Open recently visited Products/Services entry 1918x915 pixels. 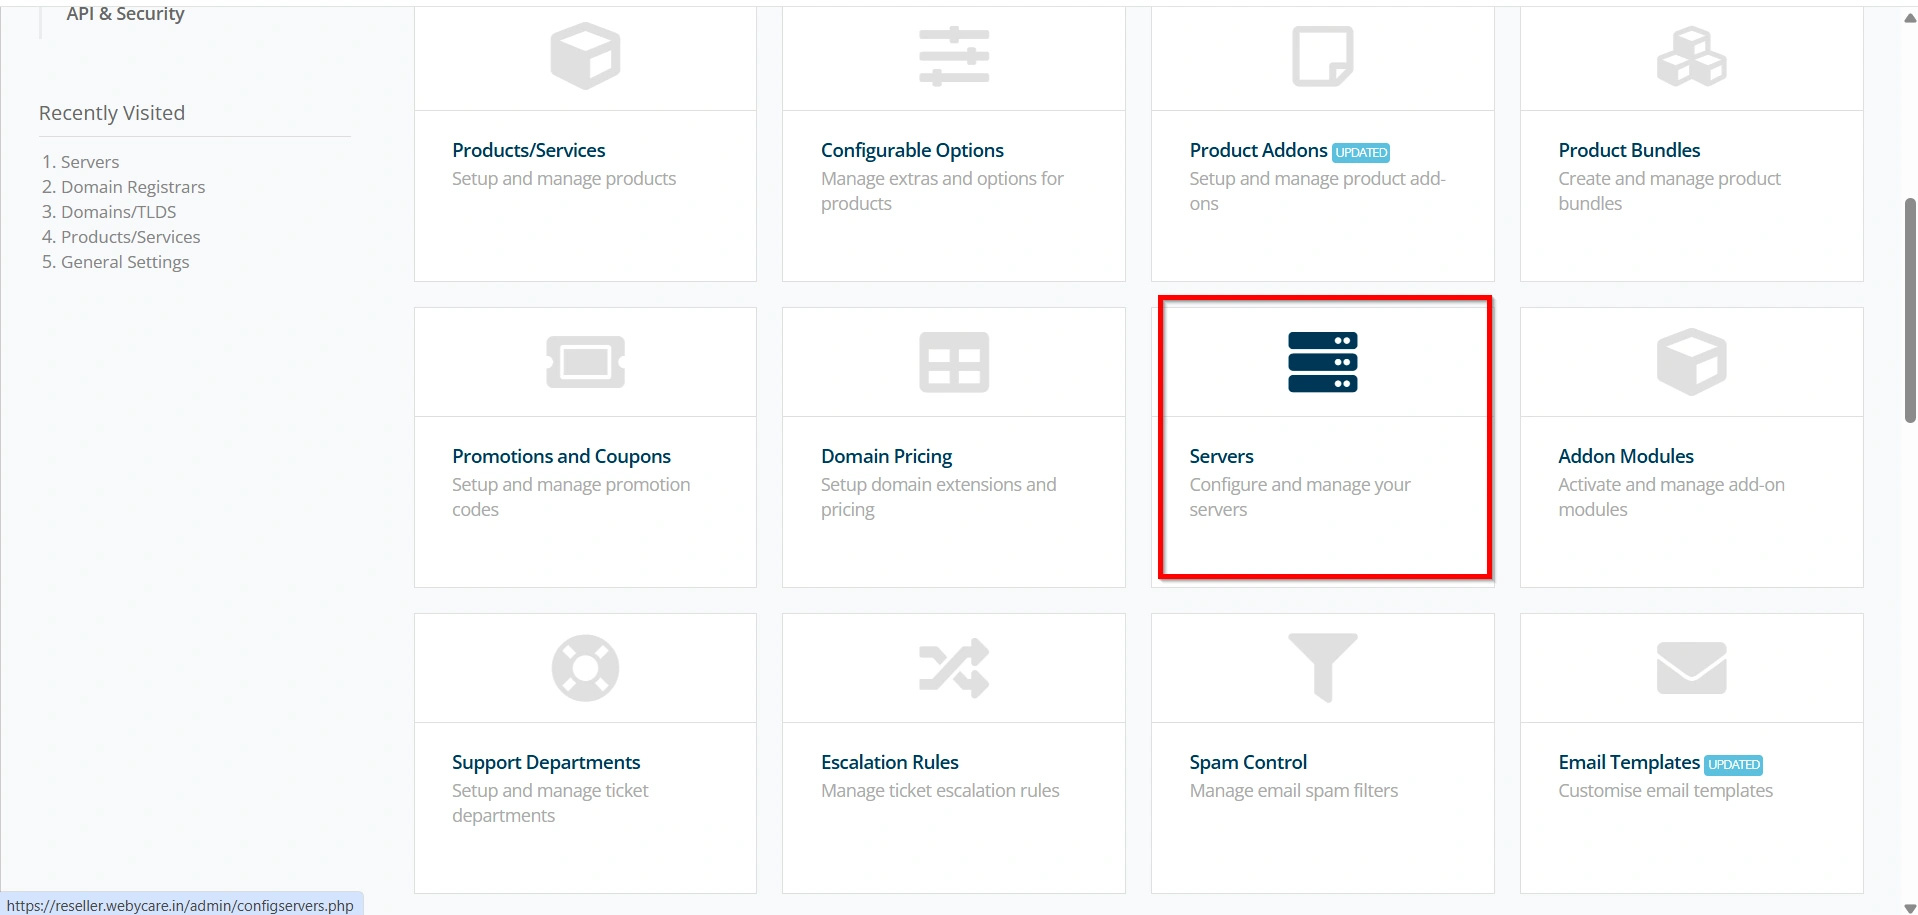pos(130,237)
